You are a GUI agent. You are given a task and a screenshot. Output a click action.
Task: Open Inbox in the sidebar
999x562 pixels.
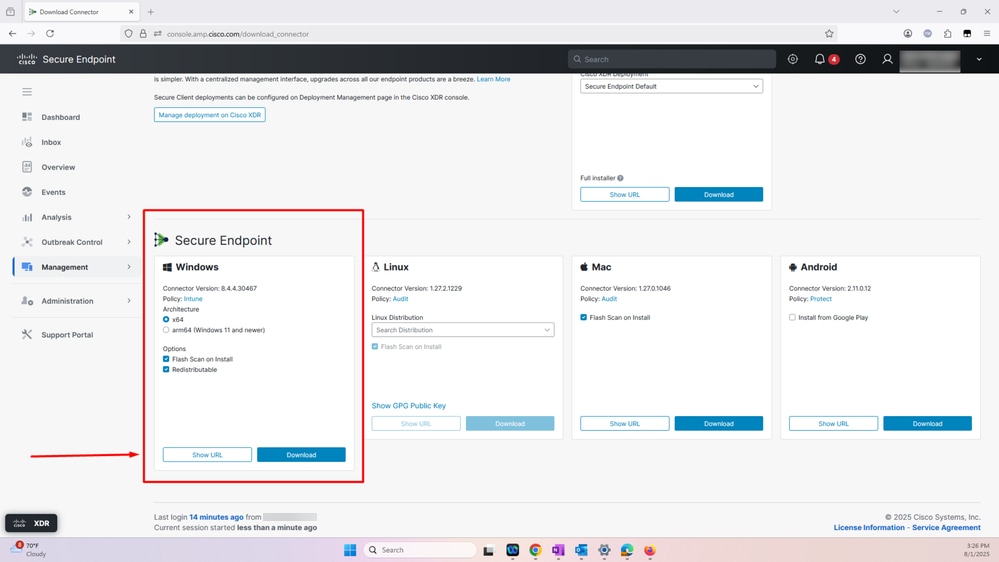[x=51, y=142]
